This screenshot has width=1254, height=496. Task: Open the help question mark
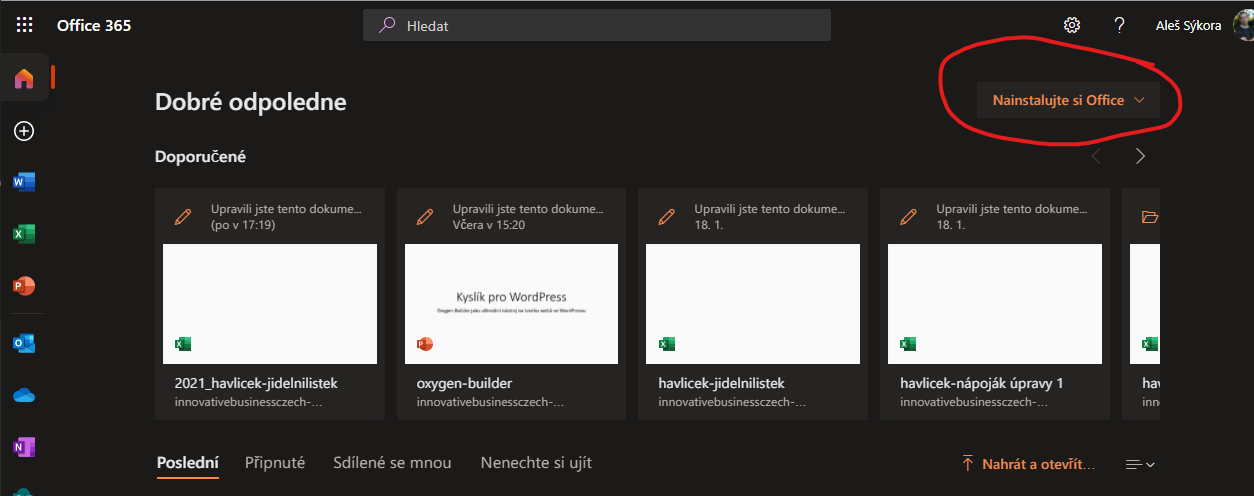click(1120, 25)
